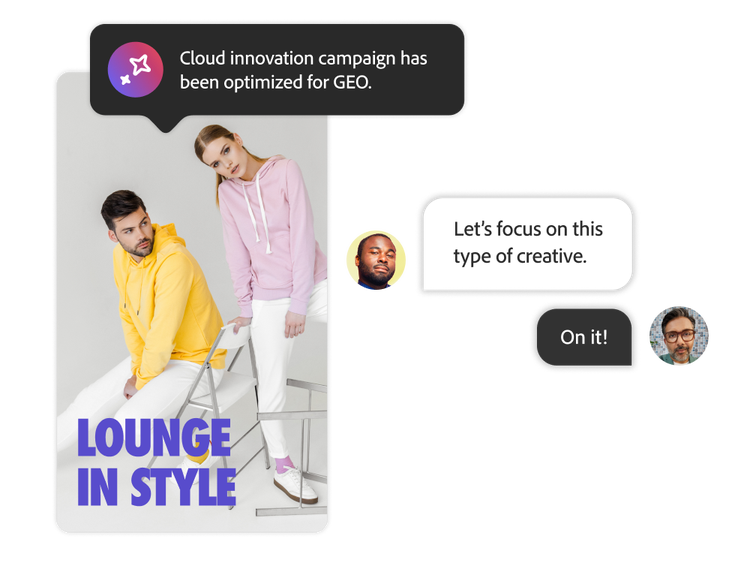Select the "optimized for GEO" text line
The image size is (750, 563).
[x=275, y=83]
